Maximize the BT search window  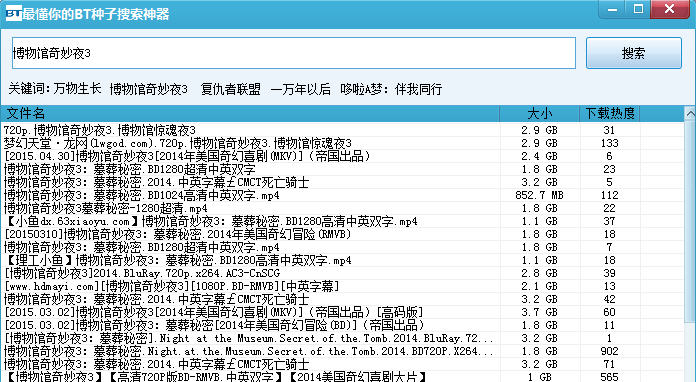coord(638,9)
